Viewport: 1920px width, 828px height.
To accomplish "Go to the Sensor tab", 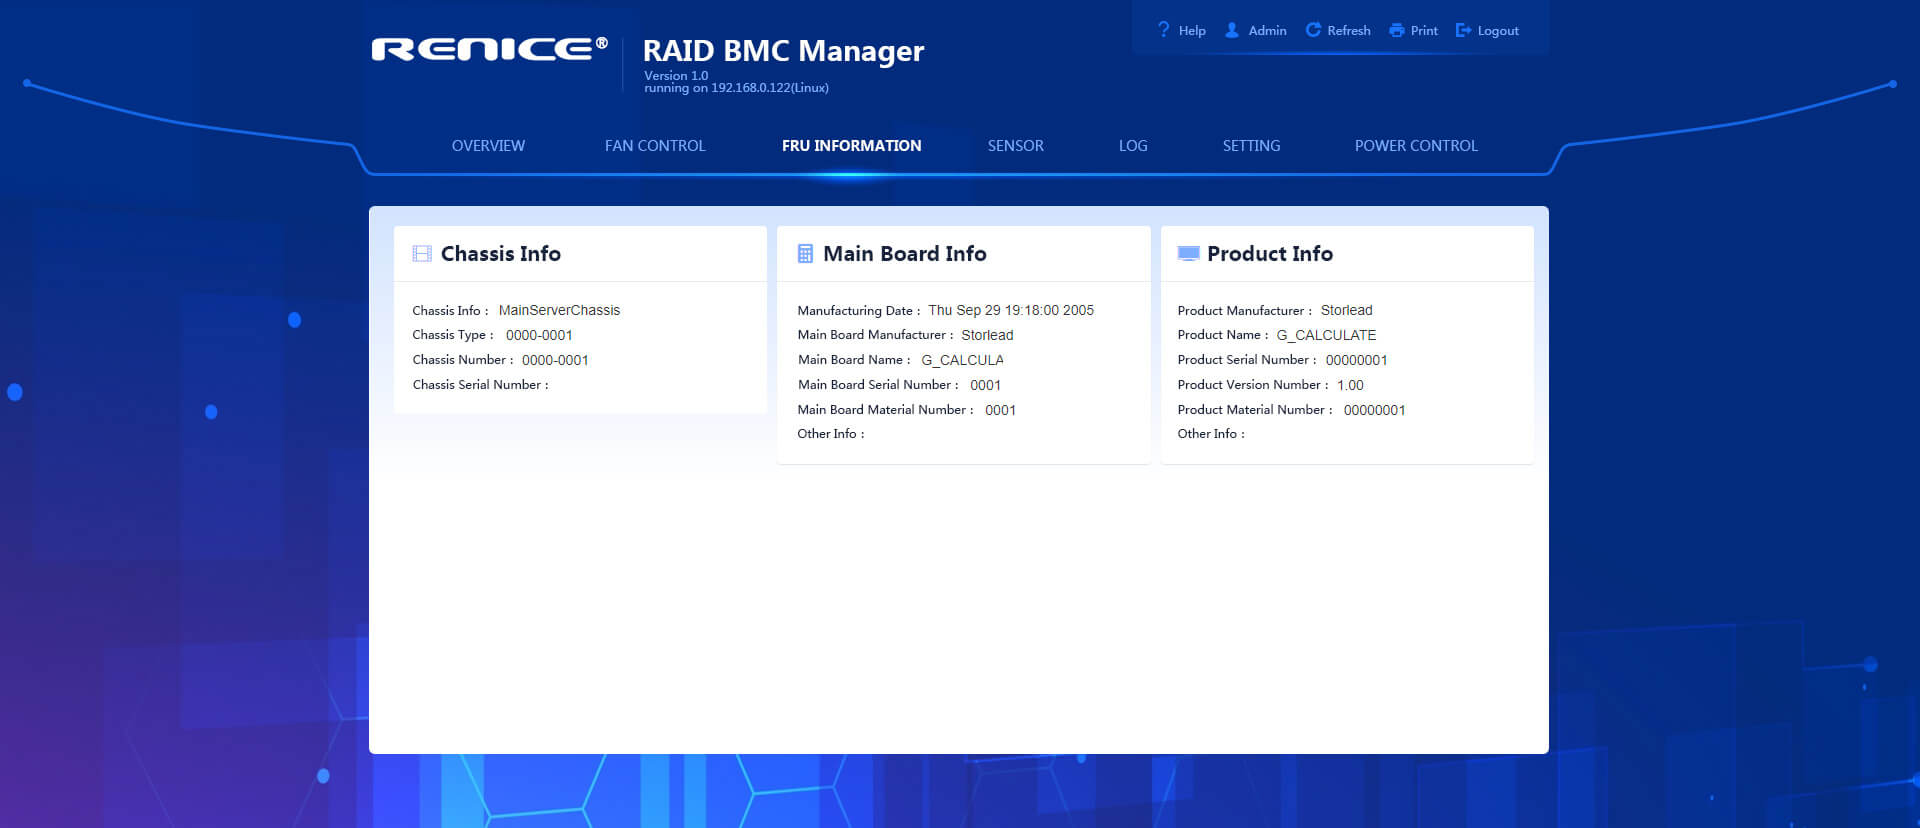I will 1015,146.
